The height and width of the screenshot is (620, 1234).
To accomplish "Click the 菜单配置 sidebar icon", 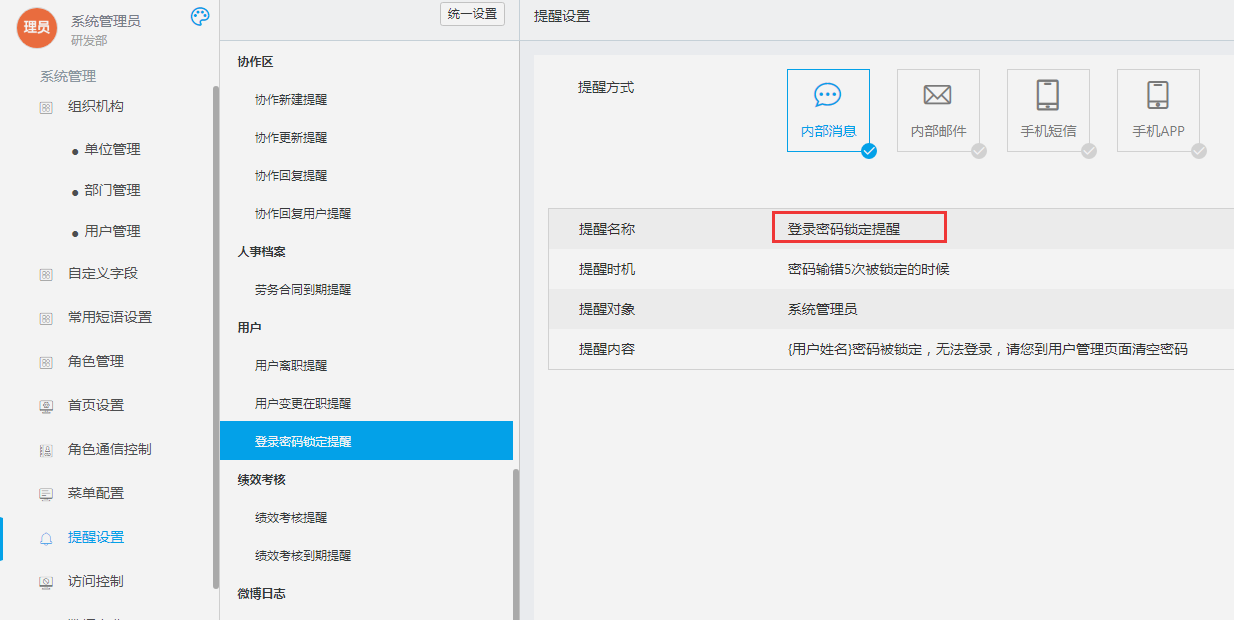I will point(46,494).
